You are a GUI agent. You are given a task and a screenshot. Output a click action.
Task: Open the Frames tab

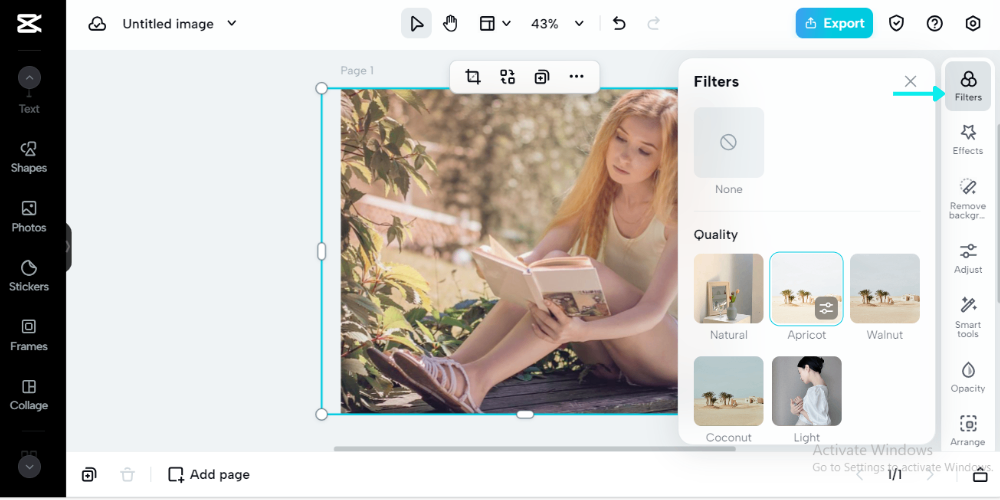coord(29,334)
